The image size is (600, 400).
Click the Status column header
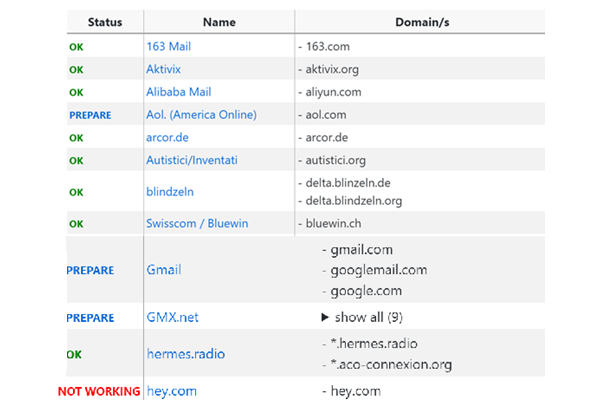(104, 21)
